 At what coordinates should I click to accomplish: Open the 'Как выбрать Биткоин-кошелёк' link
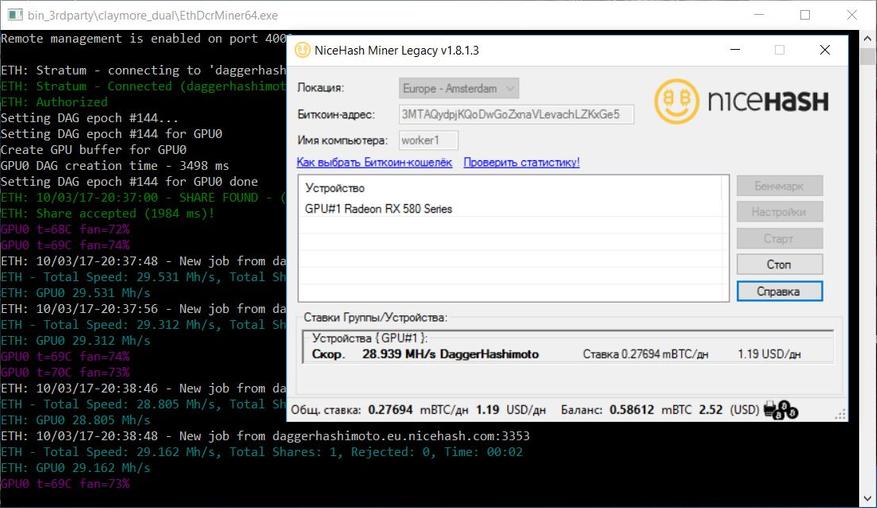click(x=374, y=162)
